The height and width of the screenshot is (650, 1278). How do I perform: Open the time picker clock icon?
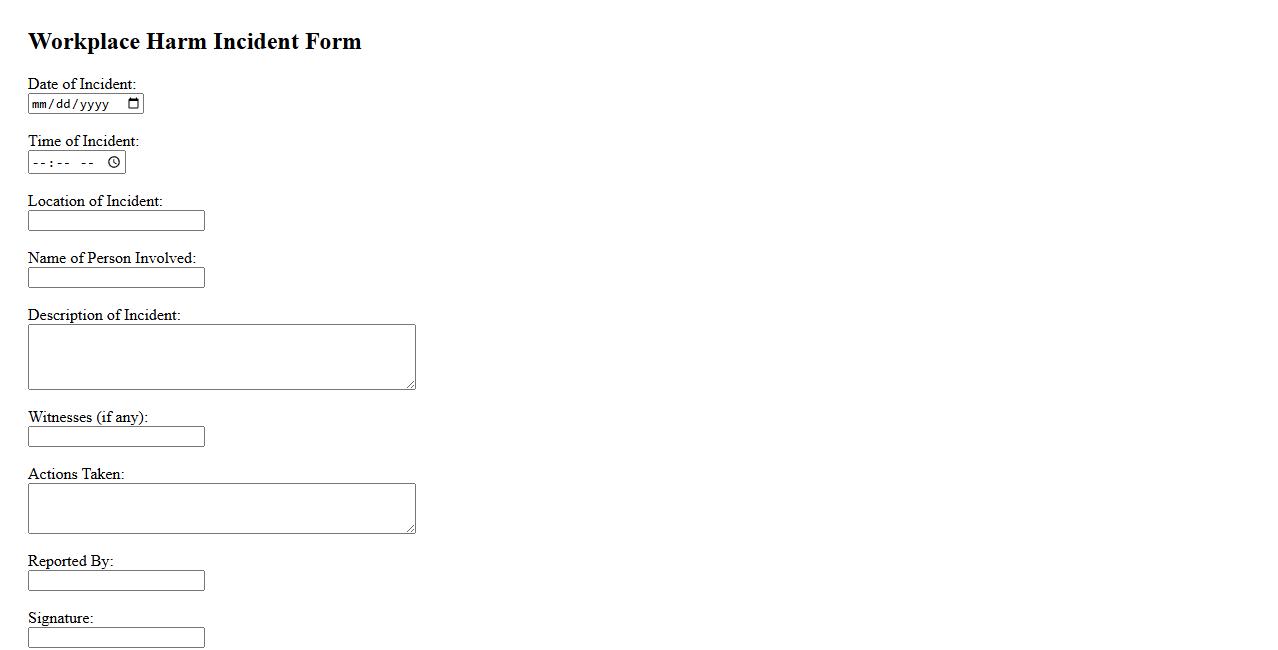114,162
